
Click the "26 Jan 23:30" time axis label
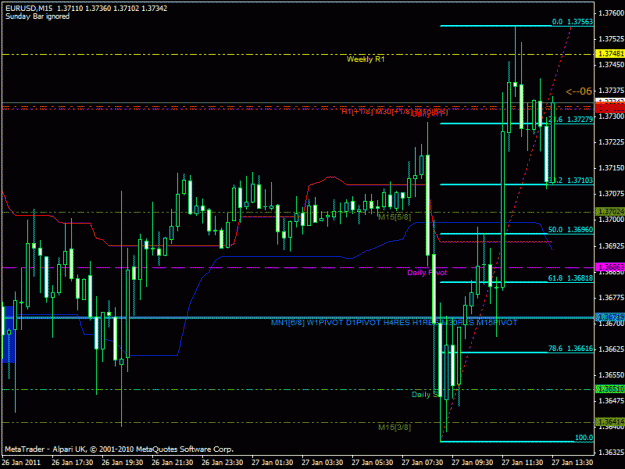point(222,463)
